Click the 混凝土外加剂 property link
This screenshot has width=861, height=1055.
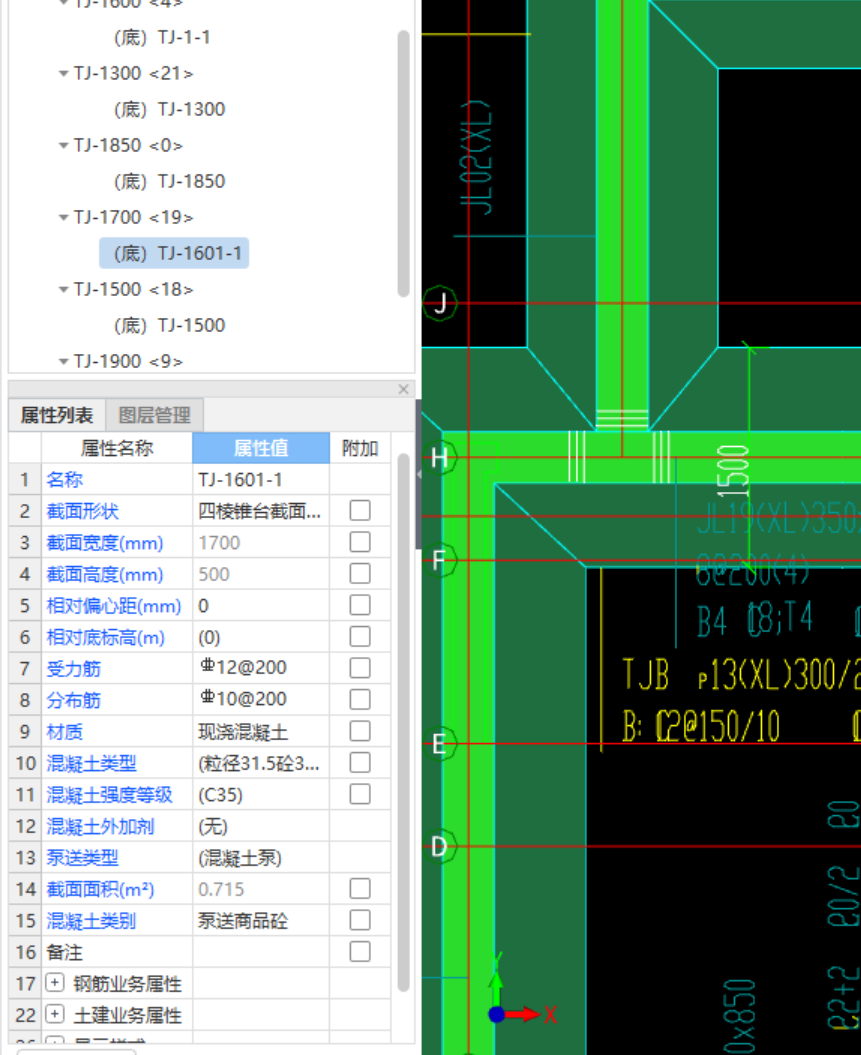click(x=100, y=826)
